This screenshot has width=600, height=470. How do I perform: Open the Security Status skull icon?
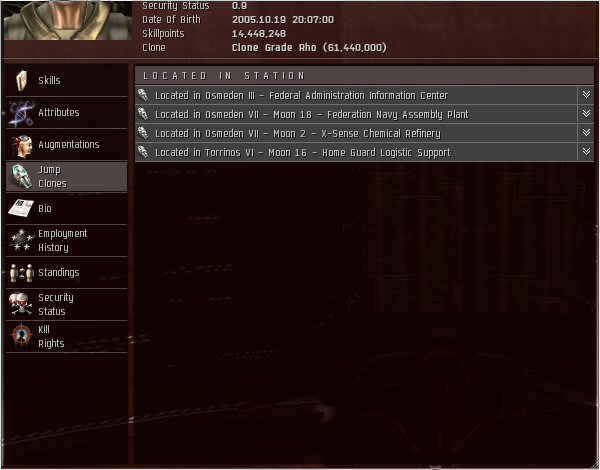[22, 304]
